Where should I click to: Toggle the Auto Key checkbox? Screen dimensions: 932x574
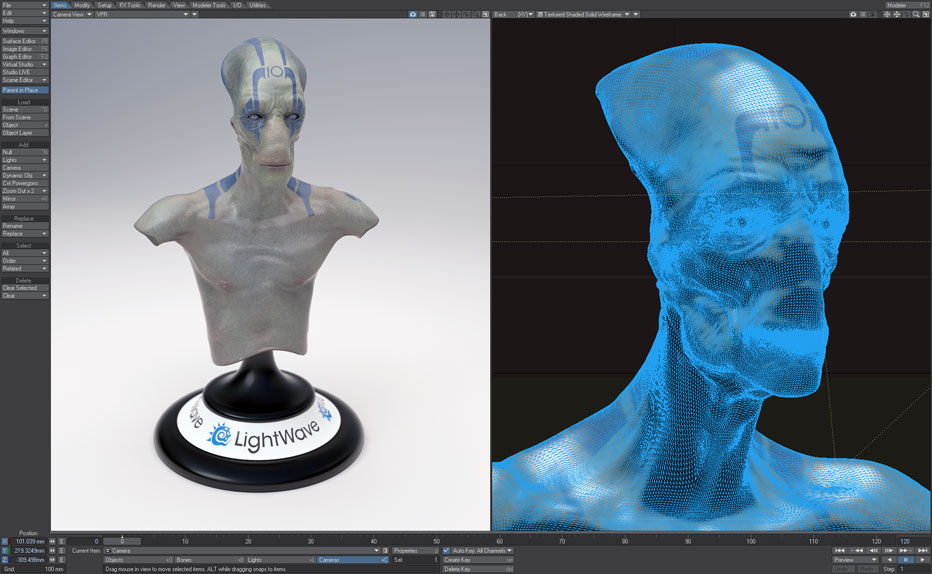click(446, 551)
